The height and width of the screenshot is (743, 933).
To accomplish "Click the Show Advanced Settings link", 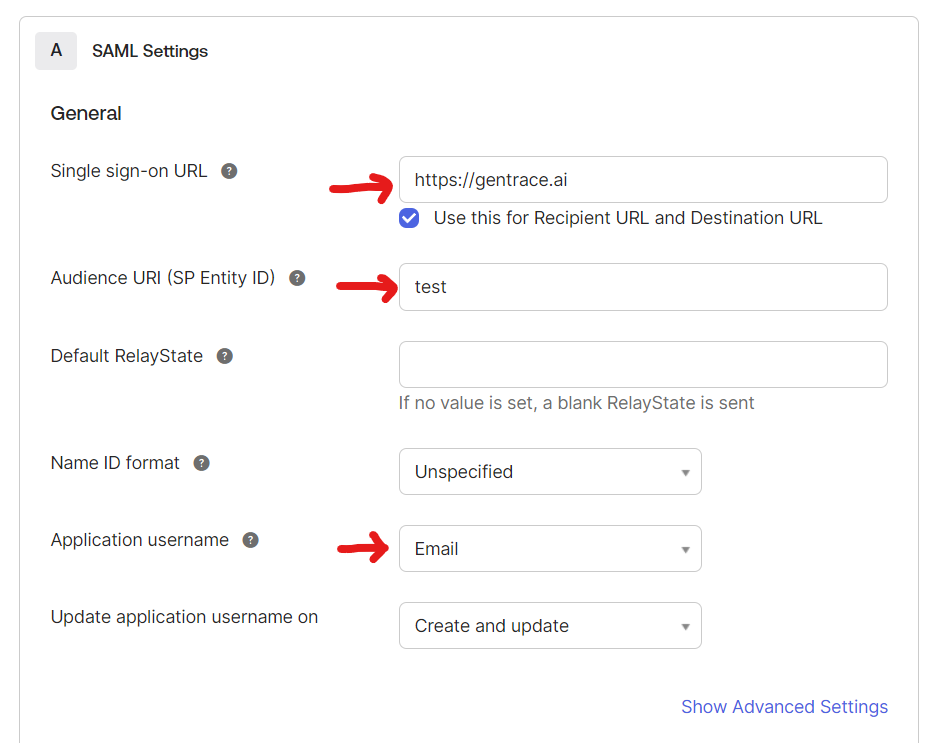I will [x=784, y=707].
